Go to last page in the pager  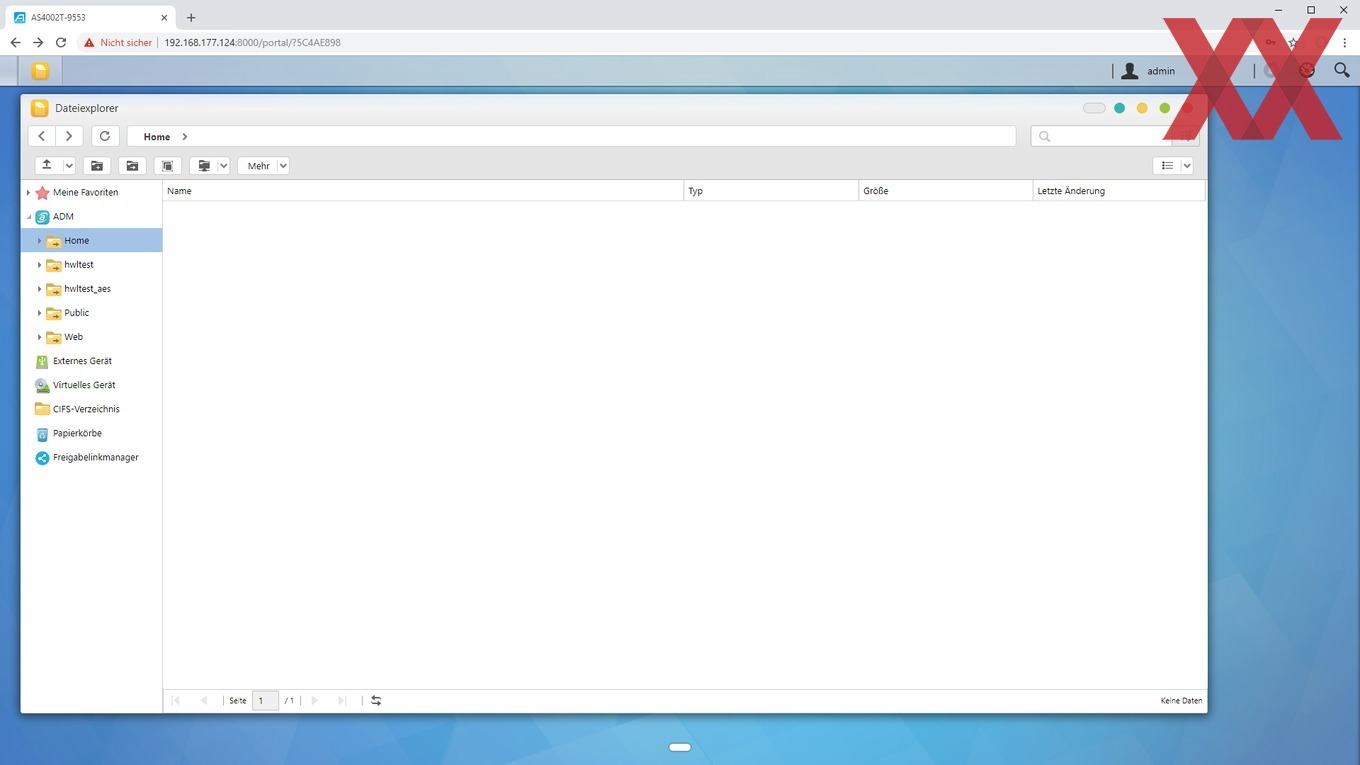(342, 701)
